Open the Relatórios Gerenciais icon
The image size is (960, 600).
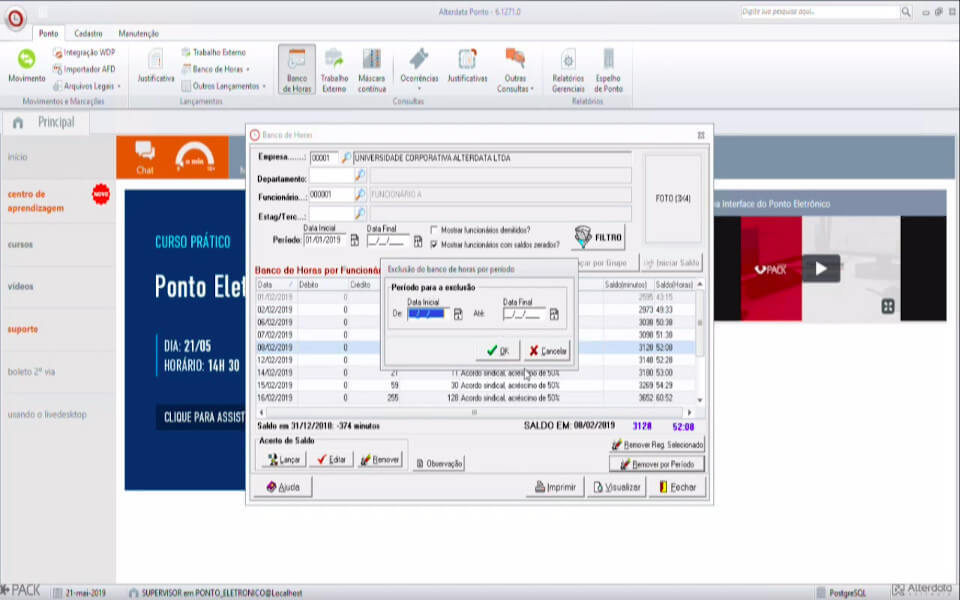[568, 69]
